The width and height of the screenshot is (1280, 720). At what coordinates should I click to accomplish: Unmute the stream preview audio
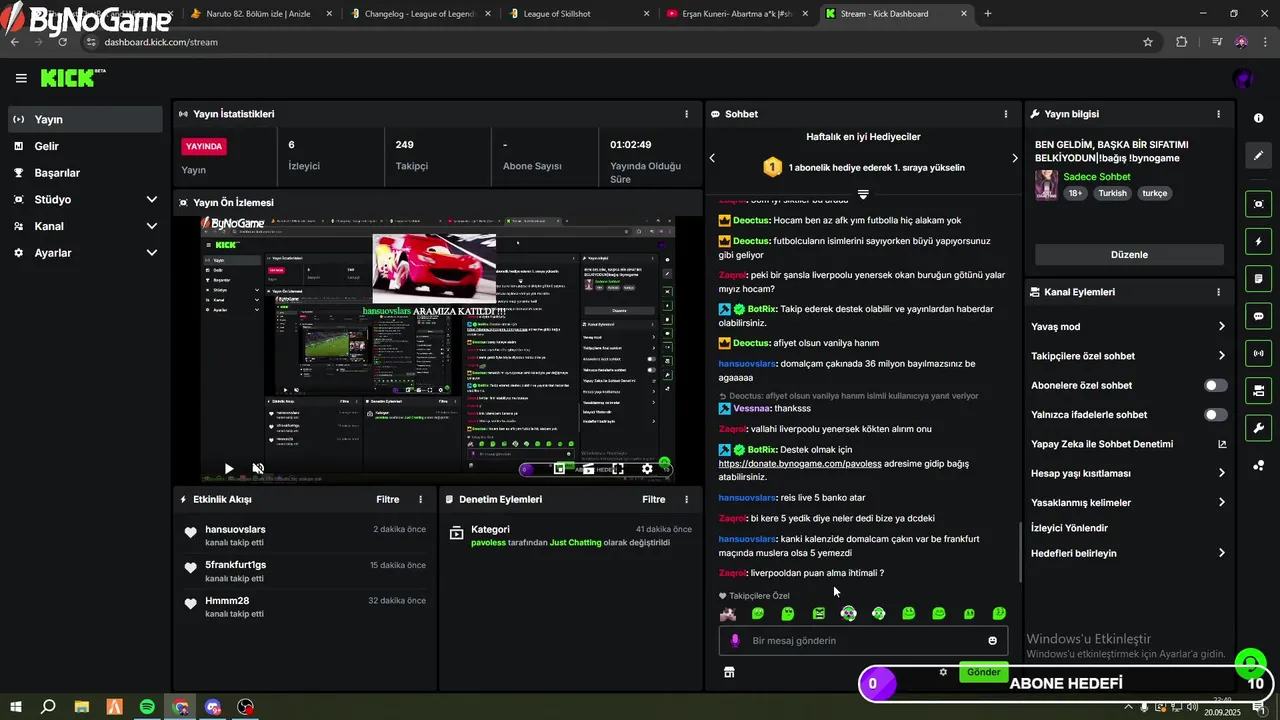pyautogui.click(x=258, y=468)
